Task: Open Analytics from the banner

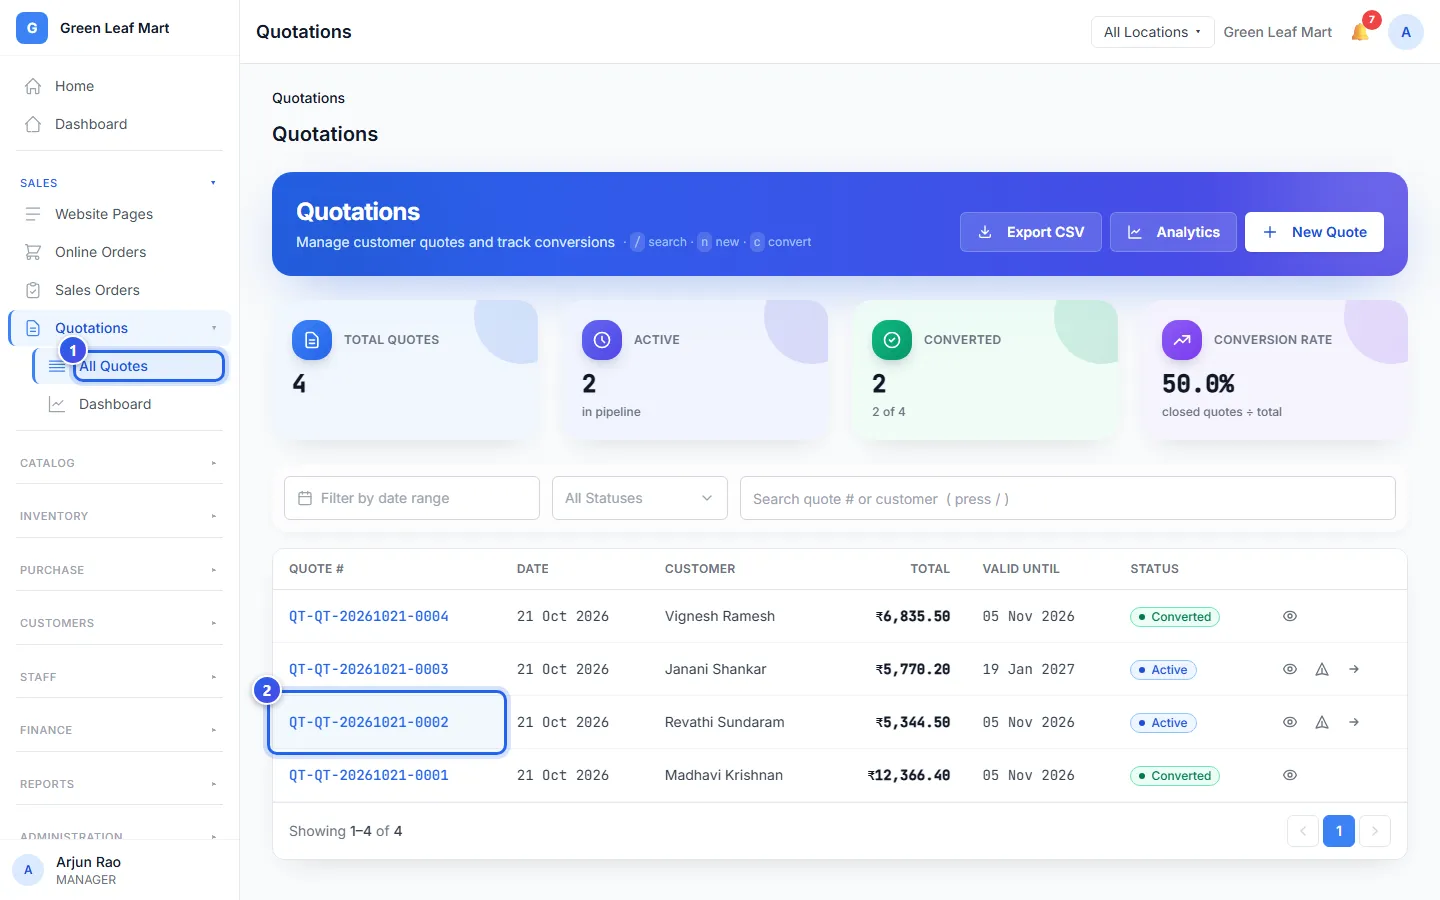Action: point(1173,232)
